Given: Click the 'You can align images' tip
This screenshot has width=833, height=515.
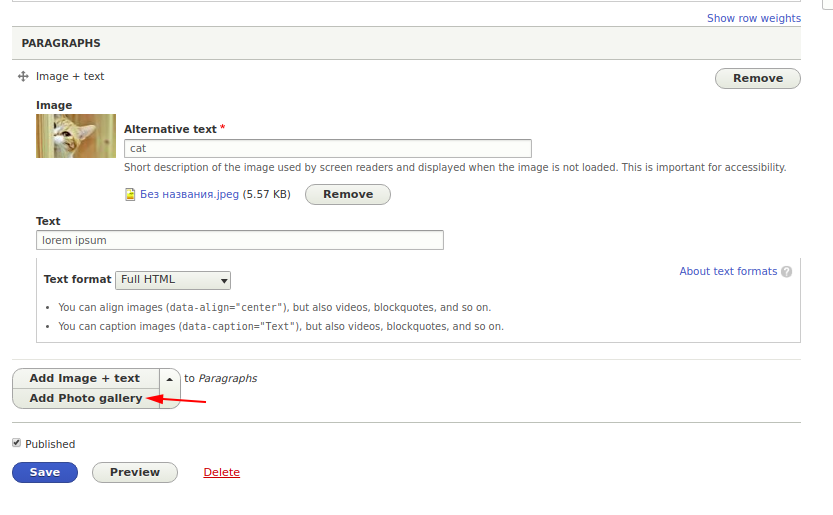Looking at the screenshot, I should pyautogui.click(x=275, y=307).
